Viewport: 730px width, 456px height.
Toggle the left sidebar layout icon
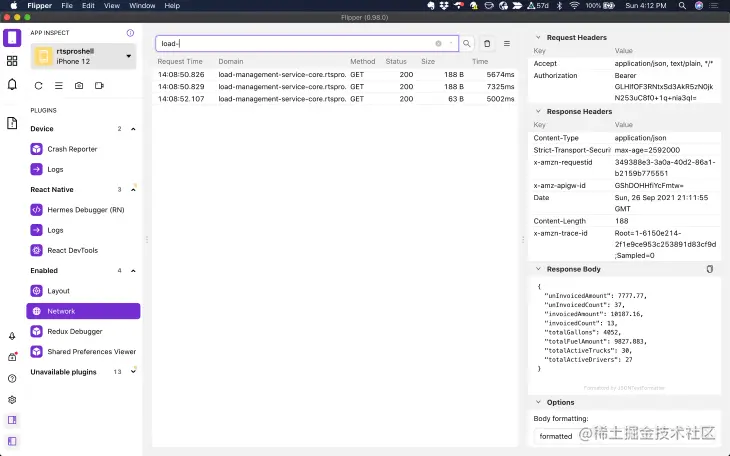(x=12, y=441)
